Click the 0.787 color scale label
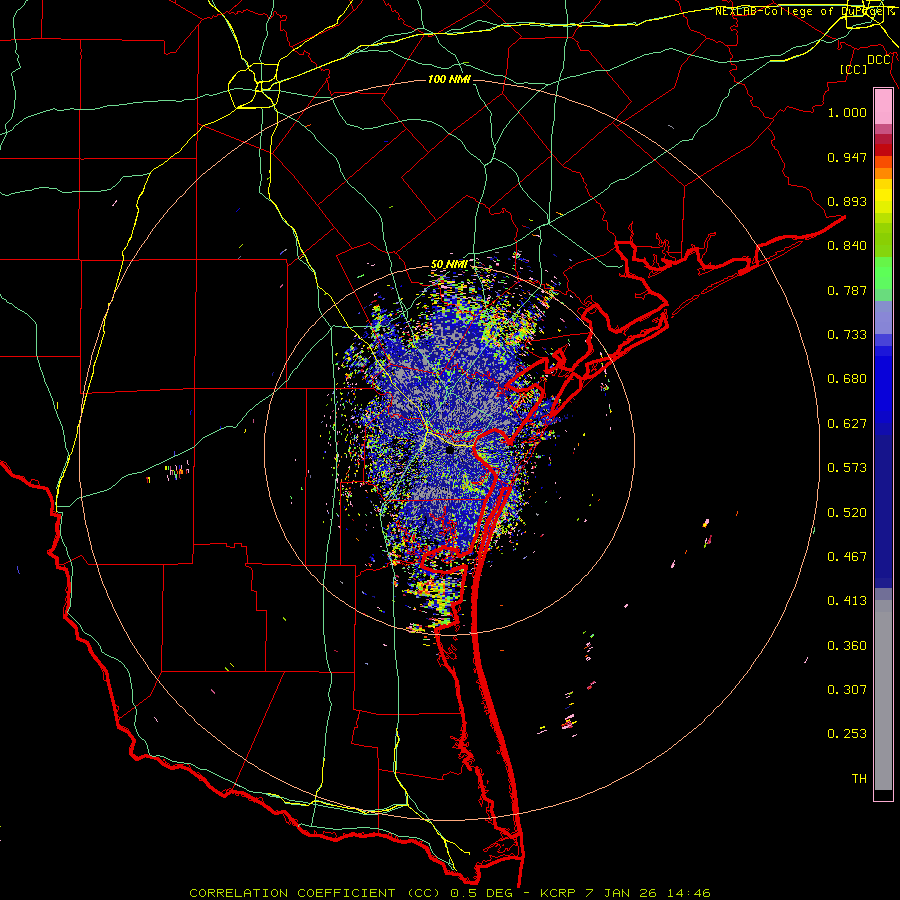 [x=847, y=290]
